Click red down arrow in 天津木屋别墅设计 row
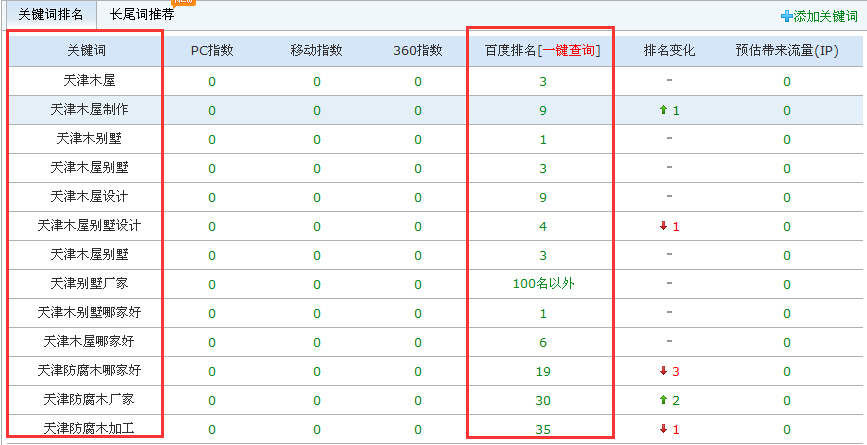The image size is (867, 445). [663, 226]
